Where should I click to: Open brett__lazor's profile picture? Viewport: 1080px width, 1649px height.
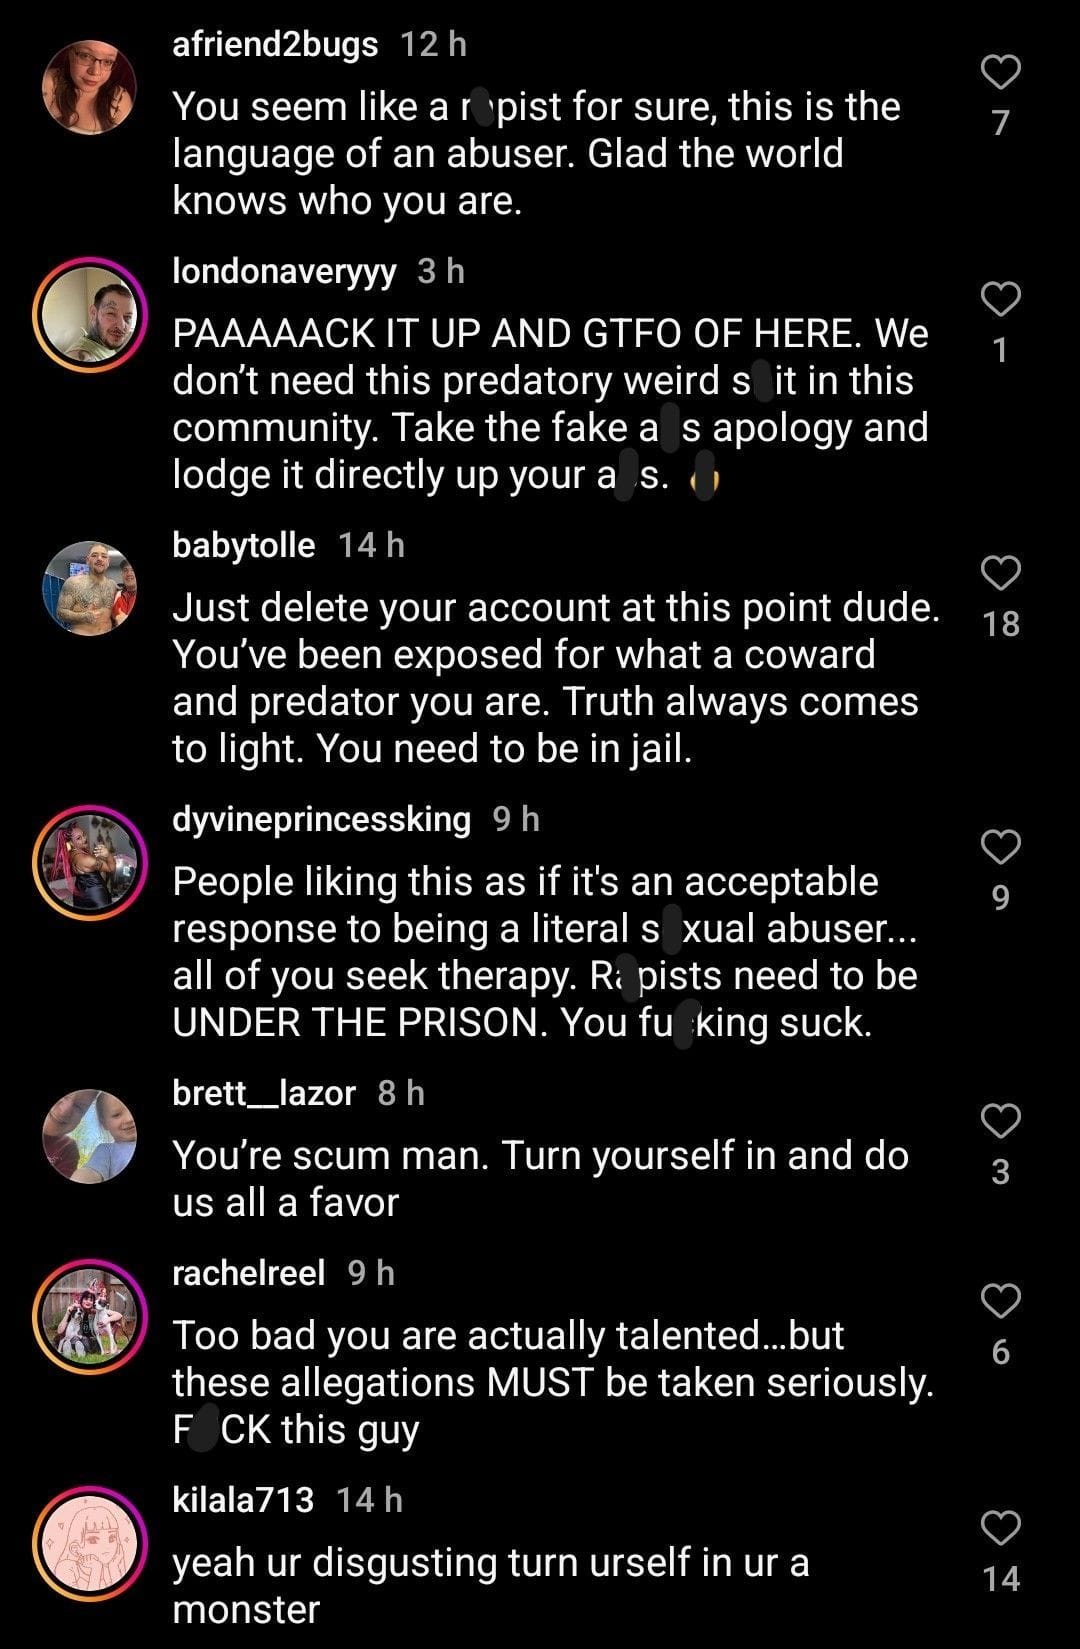point(90,1136)
